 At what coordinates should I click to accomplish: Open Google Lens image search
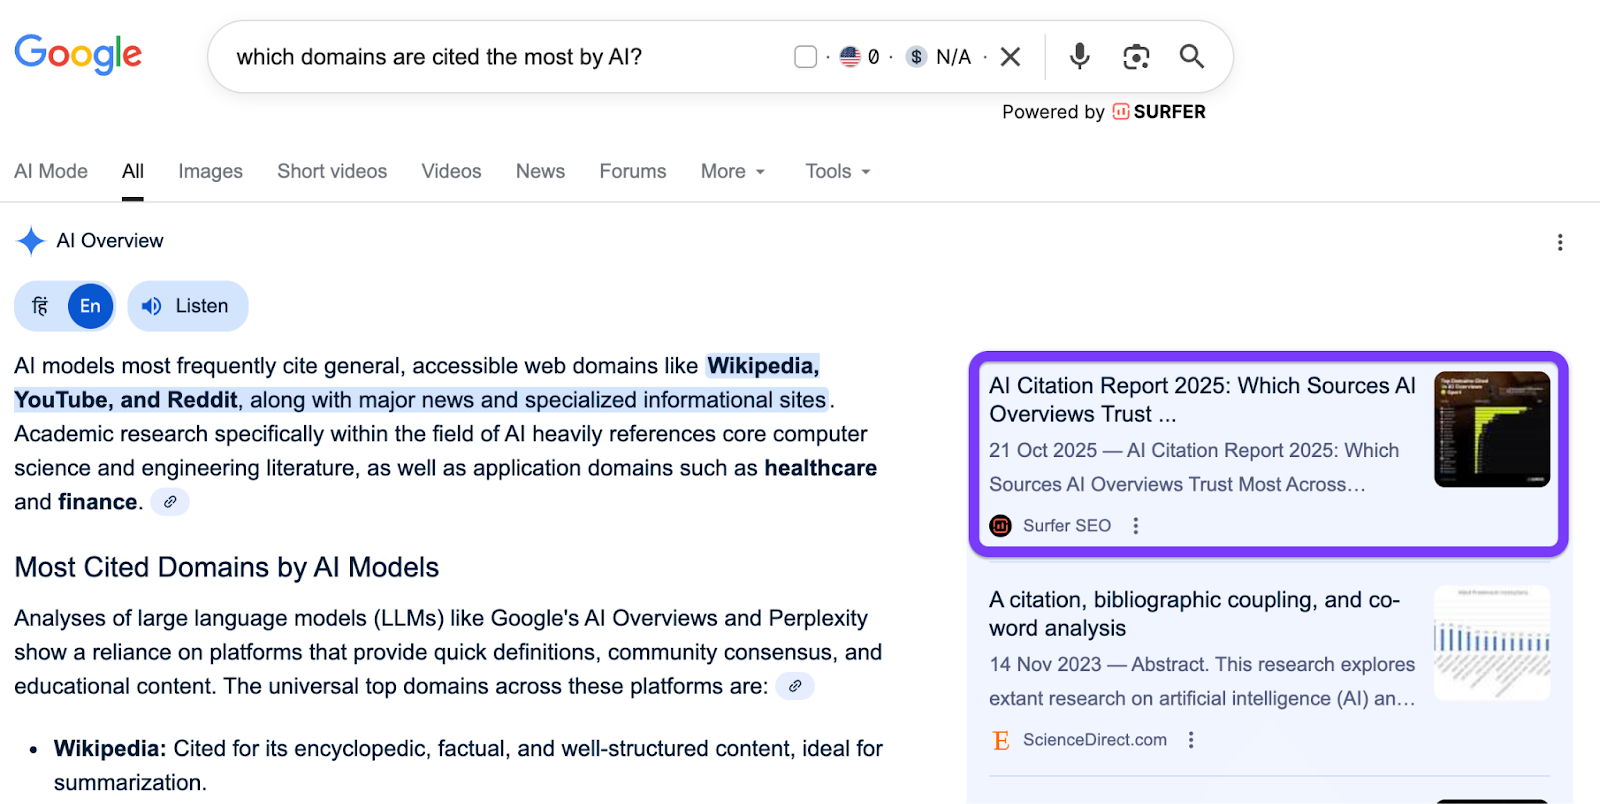pyautogui.click(x=1136, y=56)
